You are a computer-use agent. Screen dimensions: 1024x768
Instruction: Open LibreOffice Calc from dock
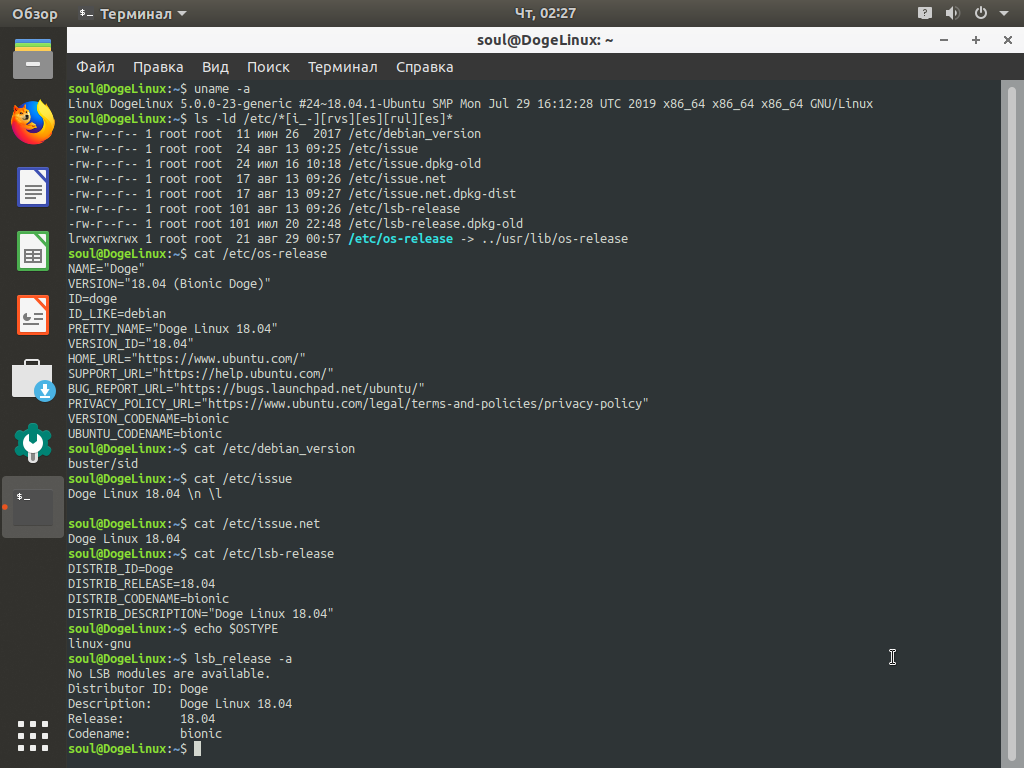[x=33, y=251]
